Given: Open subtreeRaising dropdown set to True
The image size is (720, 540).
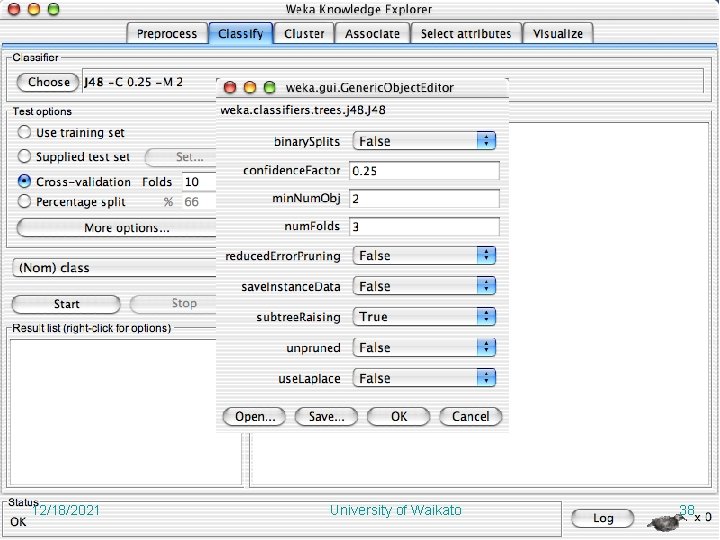Looking at the screenshot, I should 424,316.
